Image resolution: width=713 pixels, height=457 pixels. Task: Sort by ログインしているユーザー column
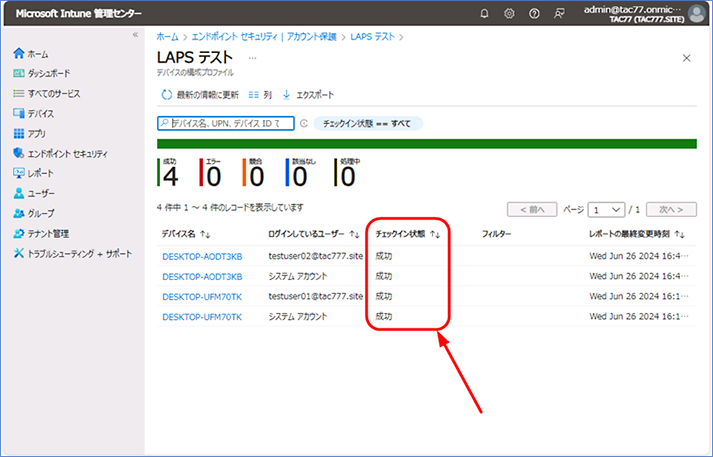(x=314, y=234)
